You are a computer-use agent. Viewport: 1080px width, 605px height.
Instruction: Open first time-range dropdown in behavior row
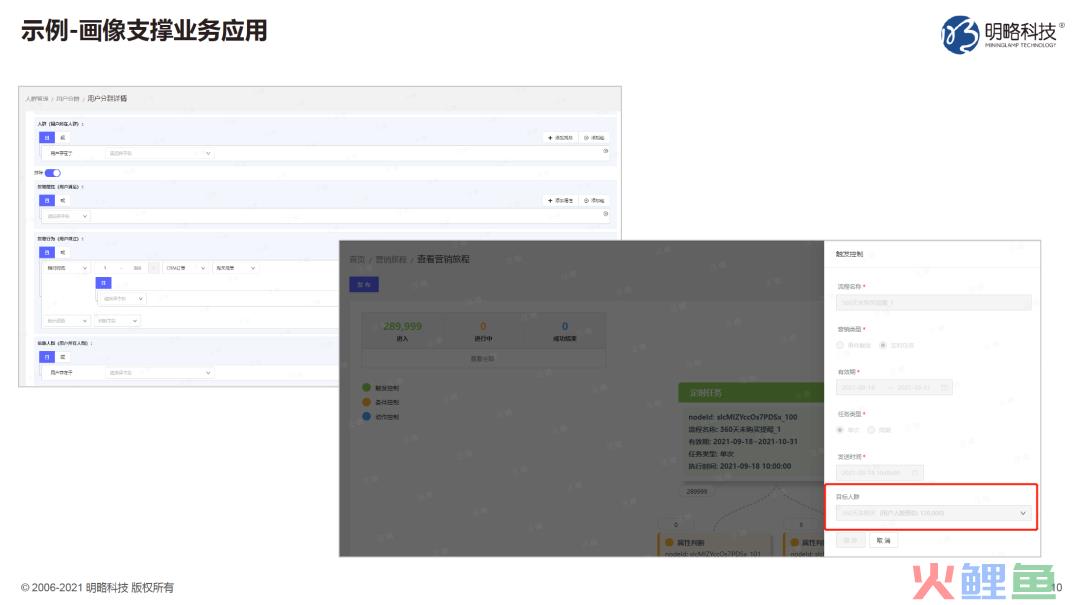(67, 267)
